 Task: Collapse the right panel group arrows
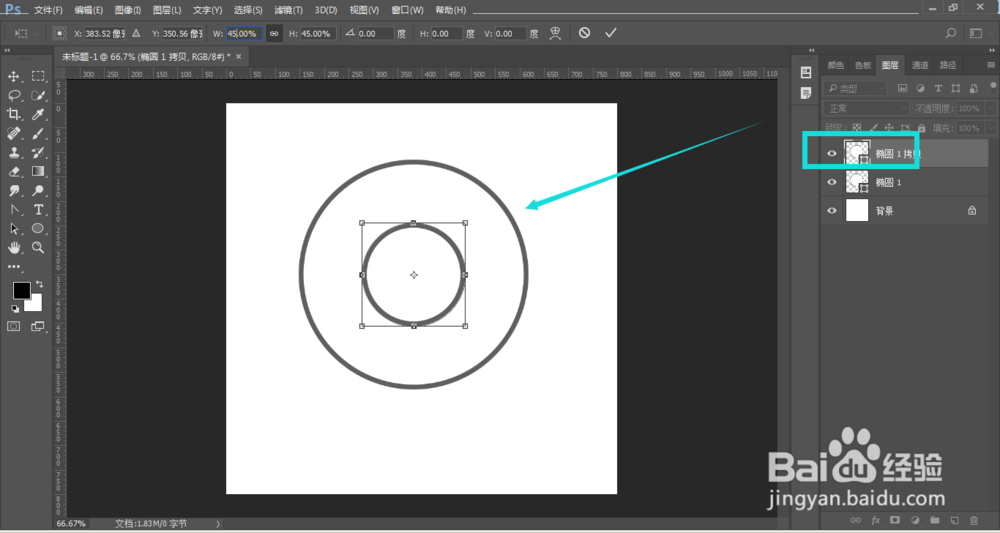pyautogui.click(x=990, y=50)
